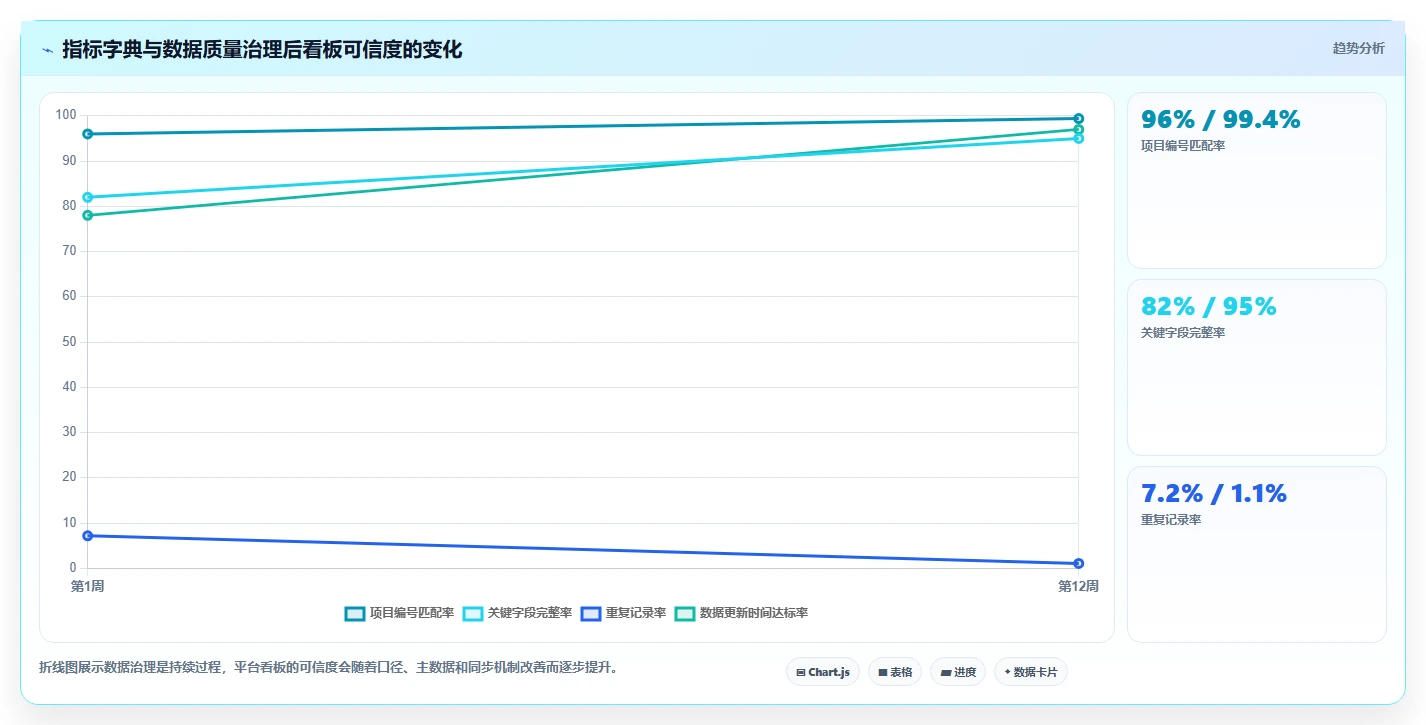Open the 7.2% / 1.1% stat card
The image size is (1426, 725).
1257,555
